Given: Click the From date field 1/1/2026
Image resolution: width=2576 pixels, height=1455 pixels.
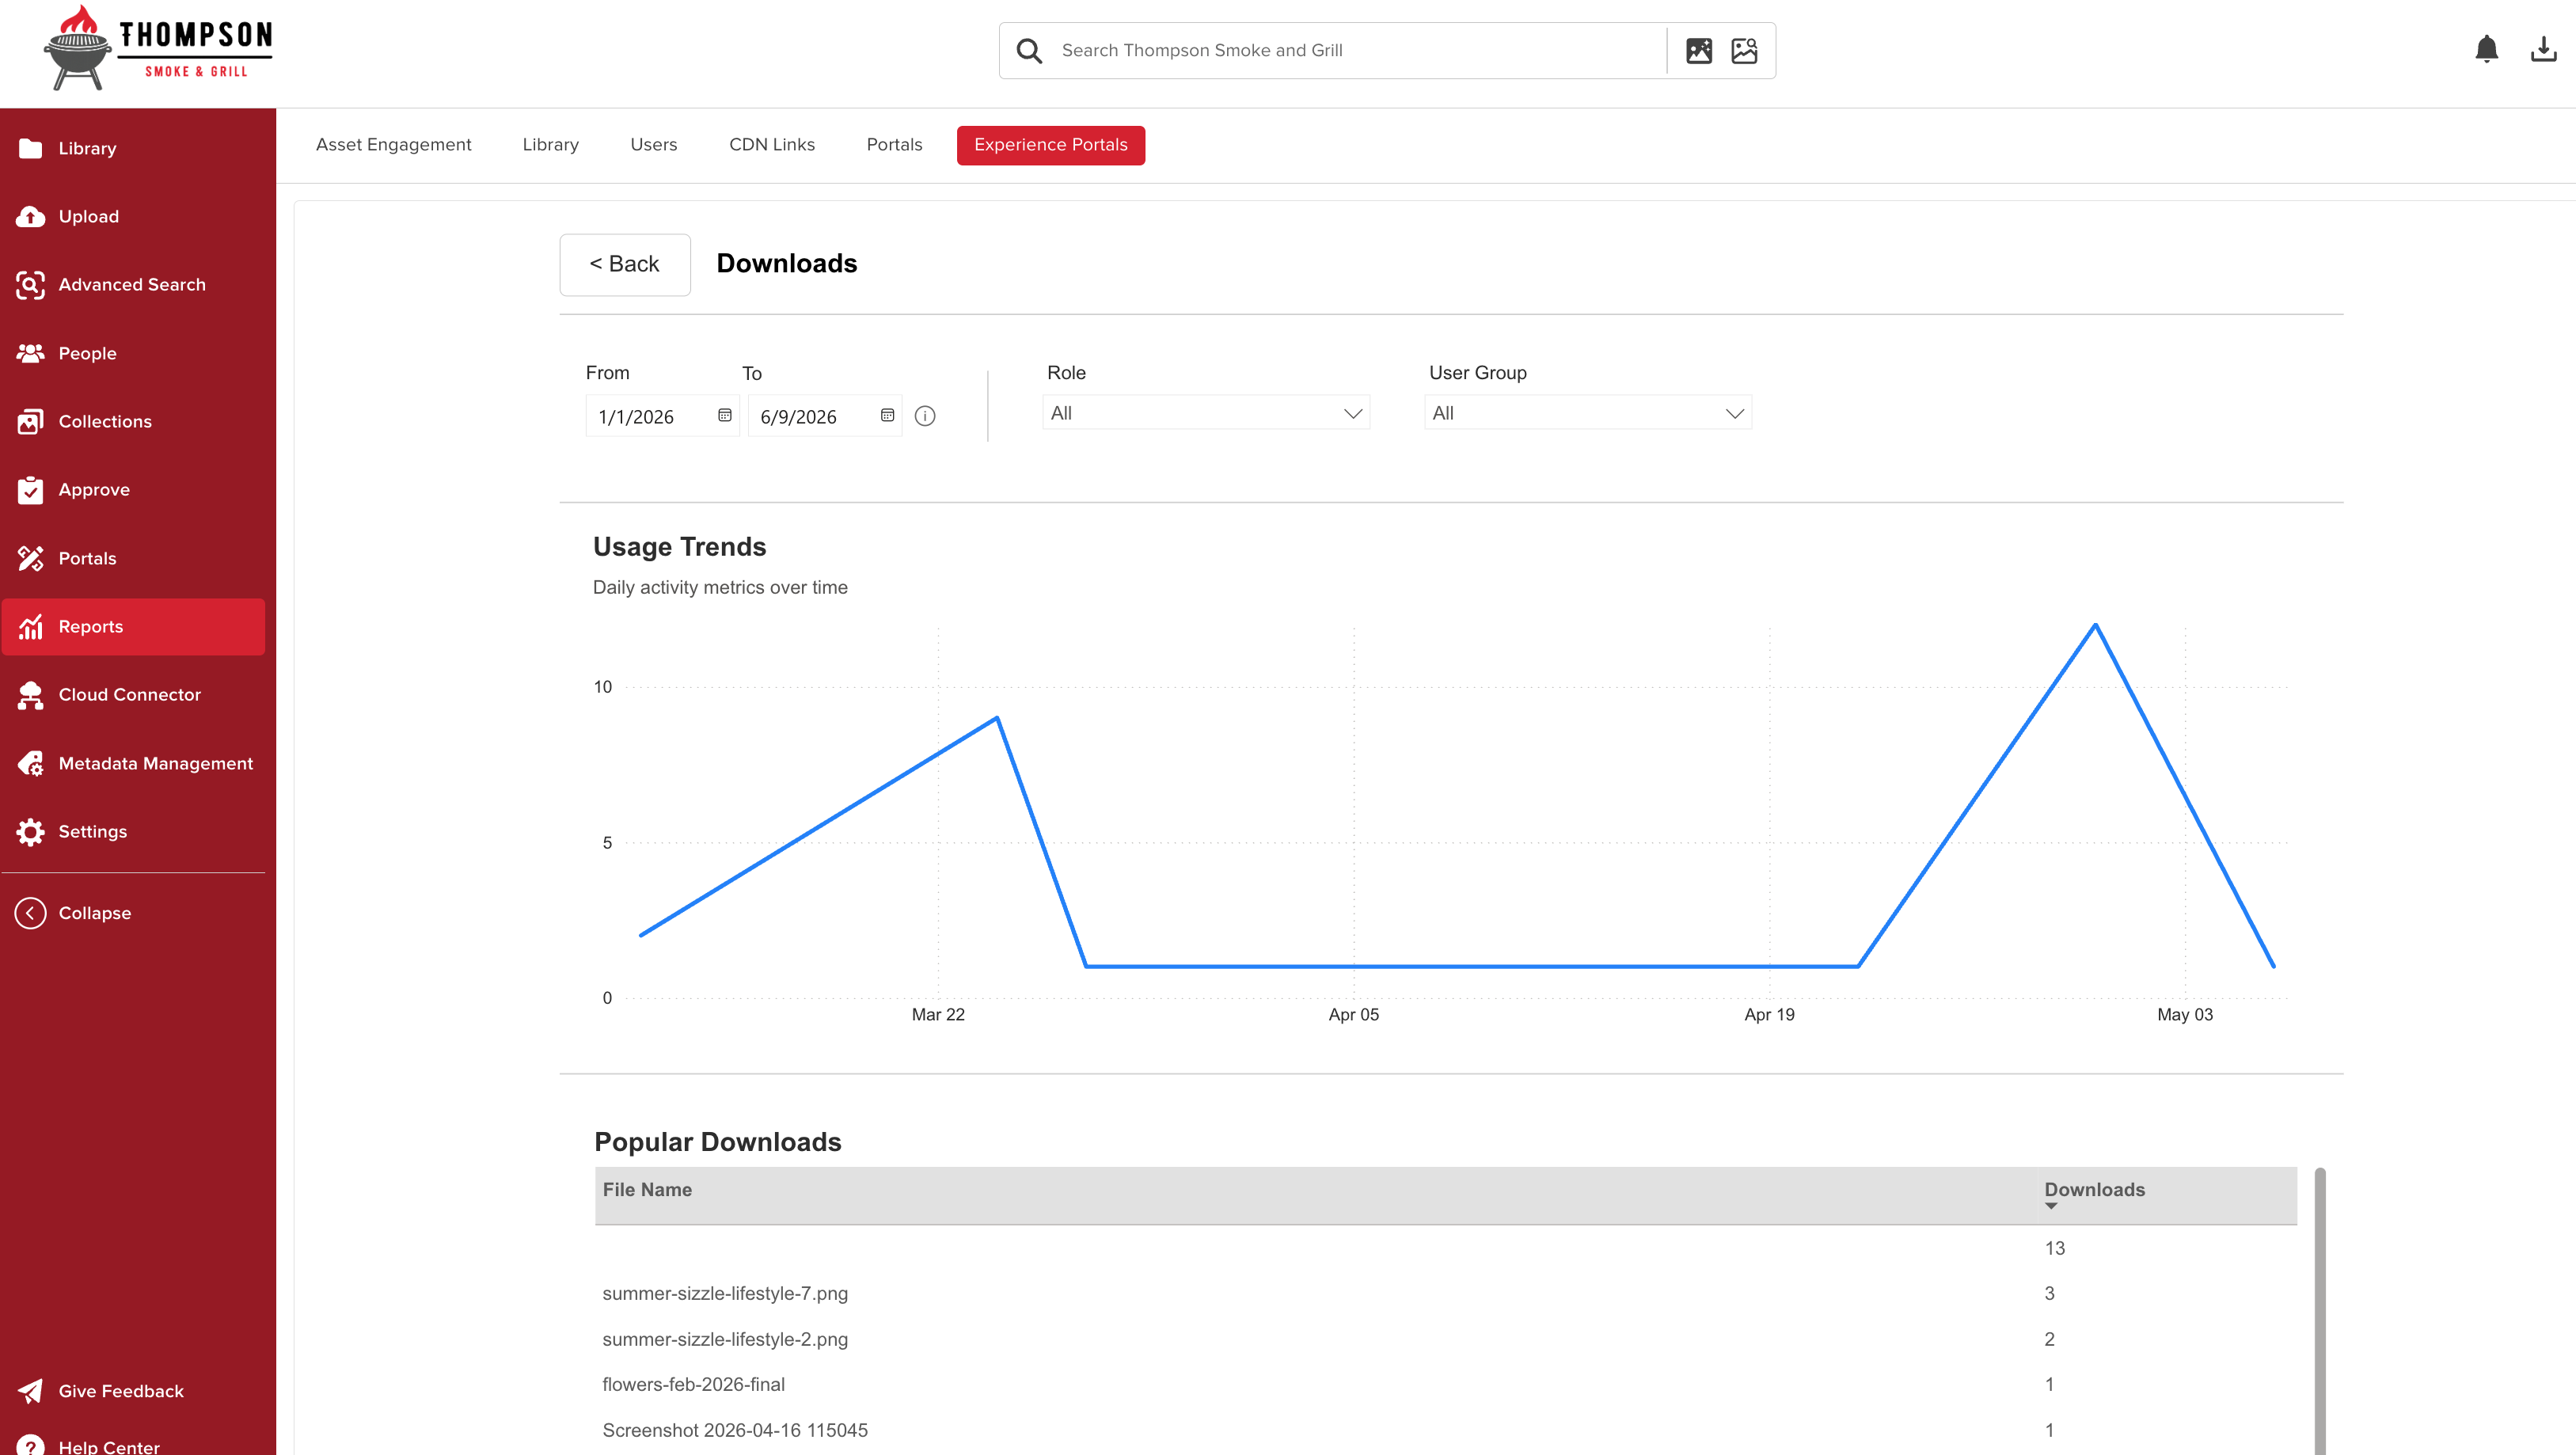Looking at the screenshot, I should point(662,416).
